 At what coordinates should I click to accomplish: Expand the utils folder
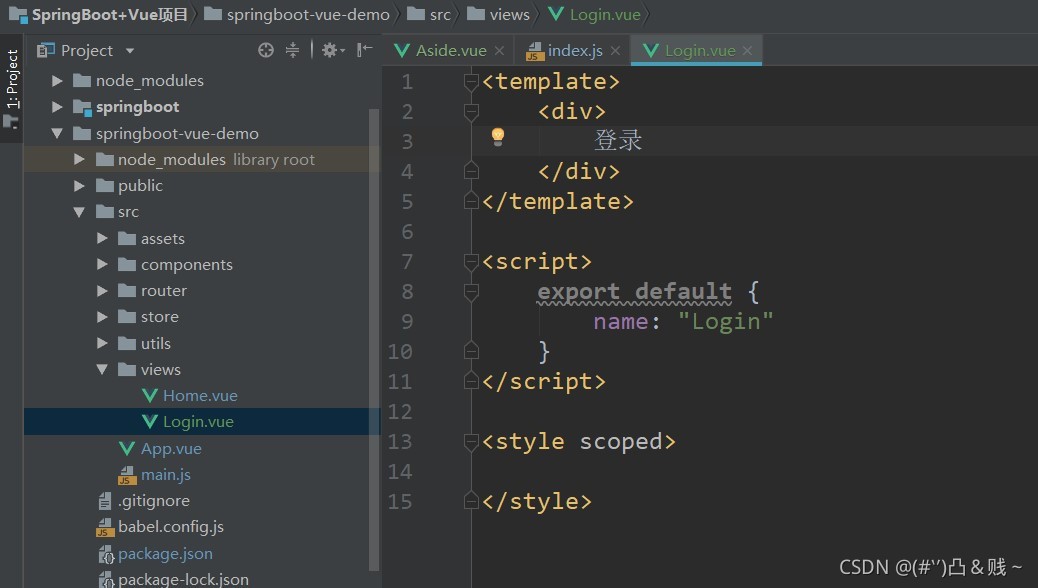[x=102, y=343]
